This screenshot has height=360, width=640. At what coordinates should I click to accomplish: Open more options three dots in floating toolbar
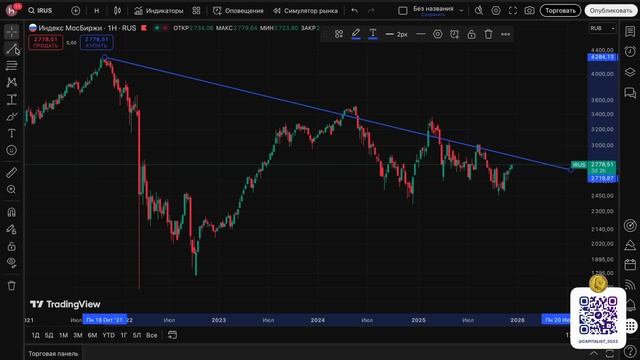coord(505,34)
